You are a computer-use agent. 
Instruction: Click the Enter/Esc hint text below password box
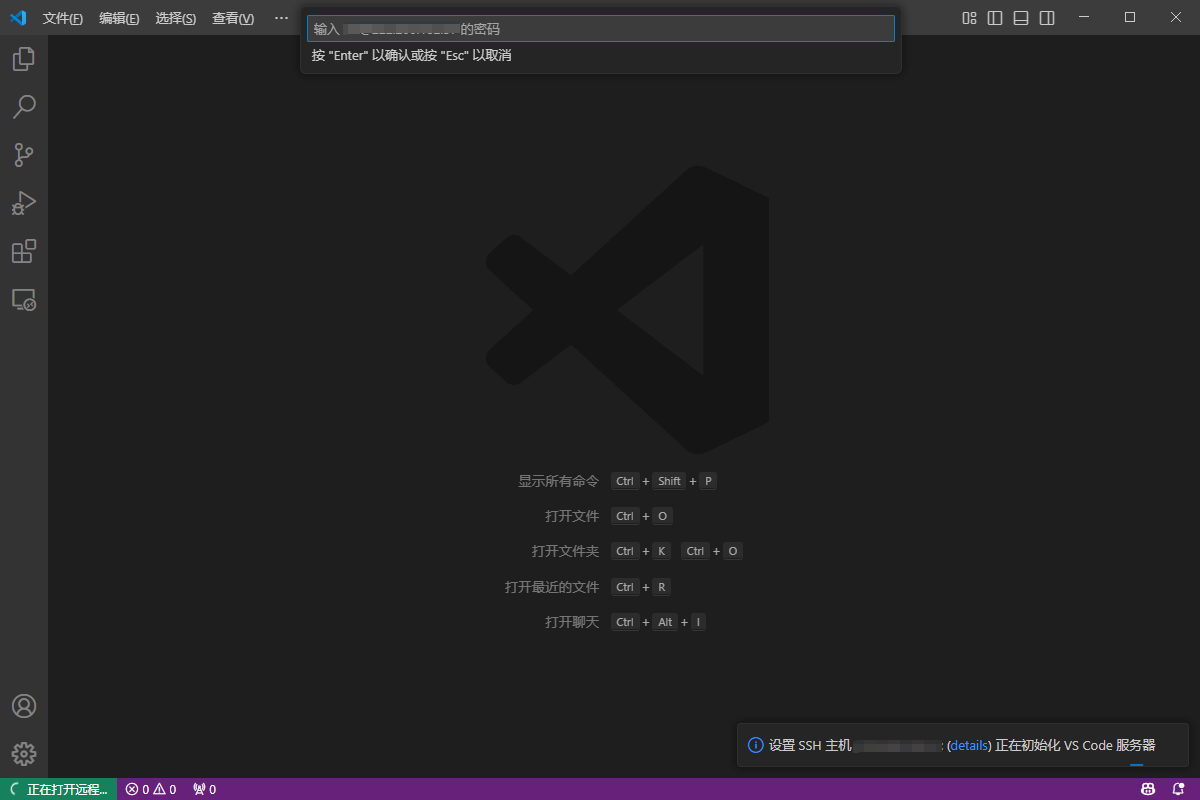(x=412, y=56)
